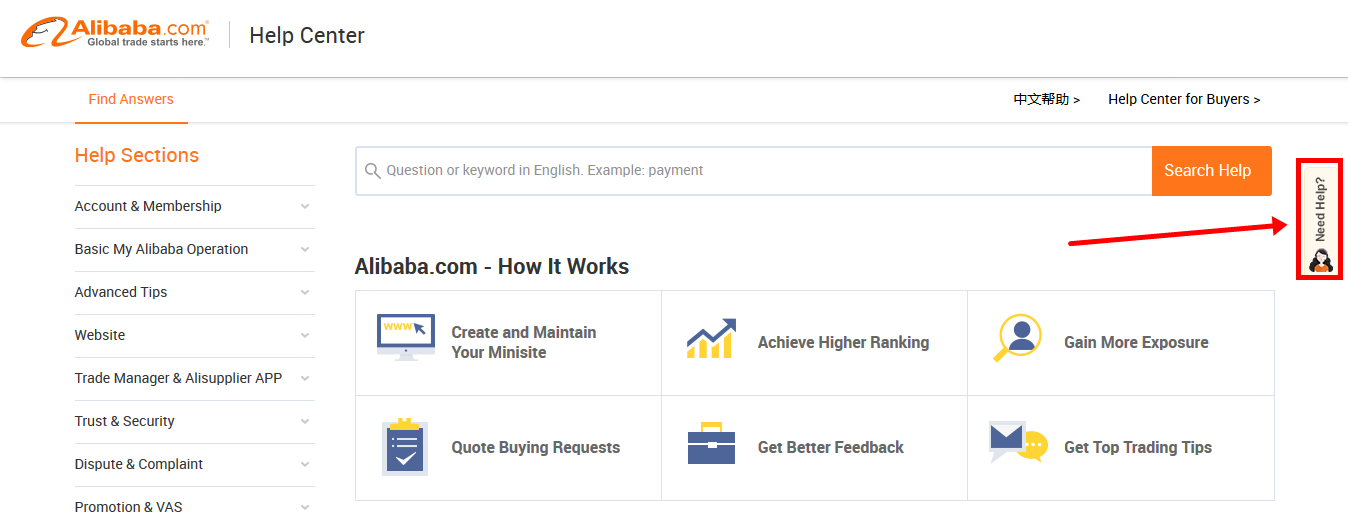The image size is (1348, 517).
Task: Expand the Basic My Alibaba Operation section
Action: [x=194, y=249]
